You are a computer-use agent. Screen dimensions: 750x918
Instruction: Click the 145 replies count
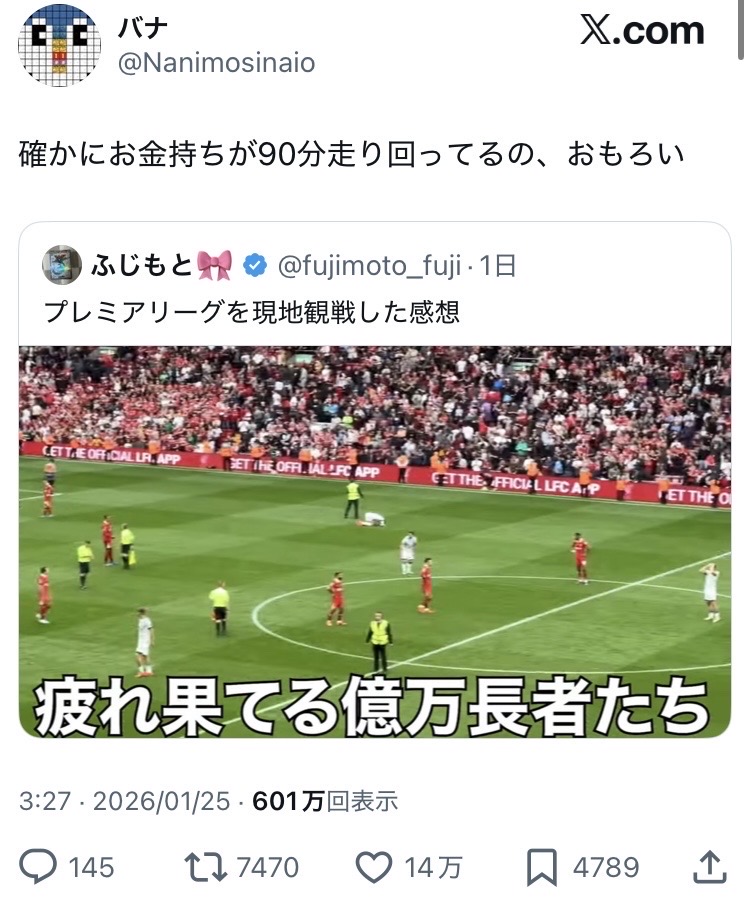(91, 867)
